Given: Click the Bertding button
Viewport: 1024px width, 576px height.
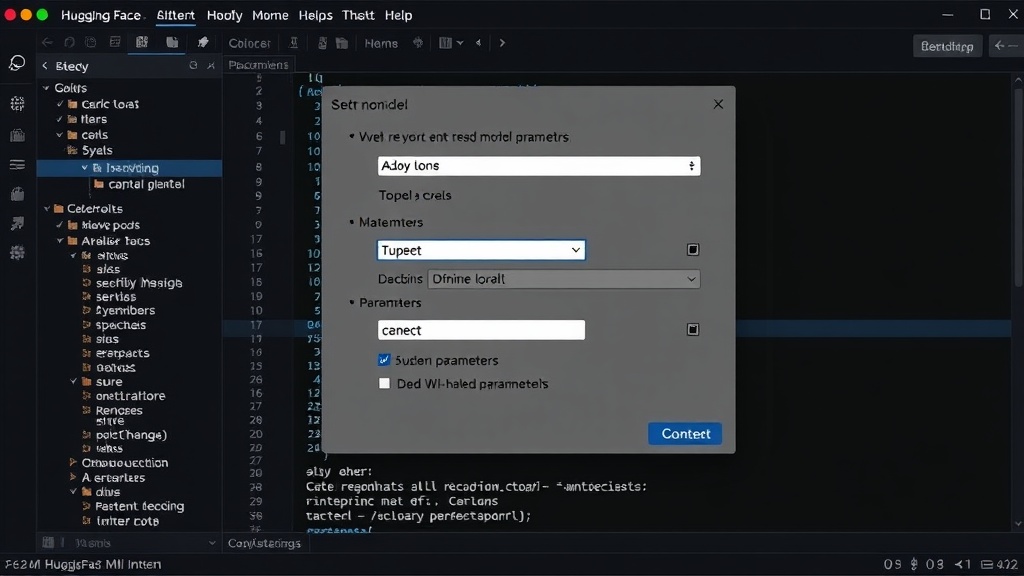Looking at the screenshot, I should pos(947,46).
